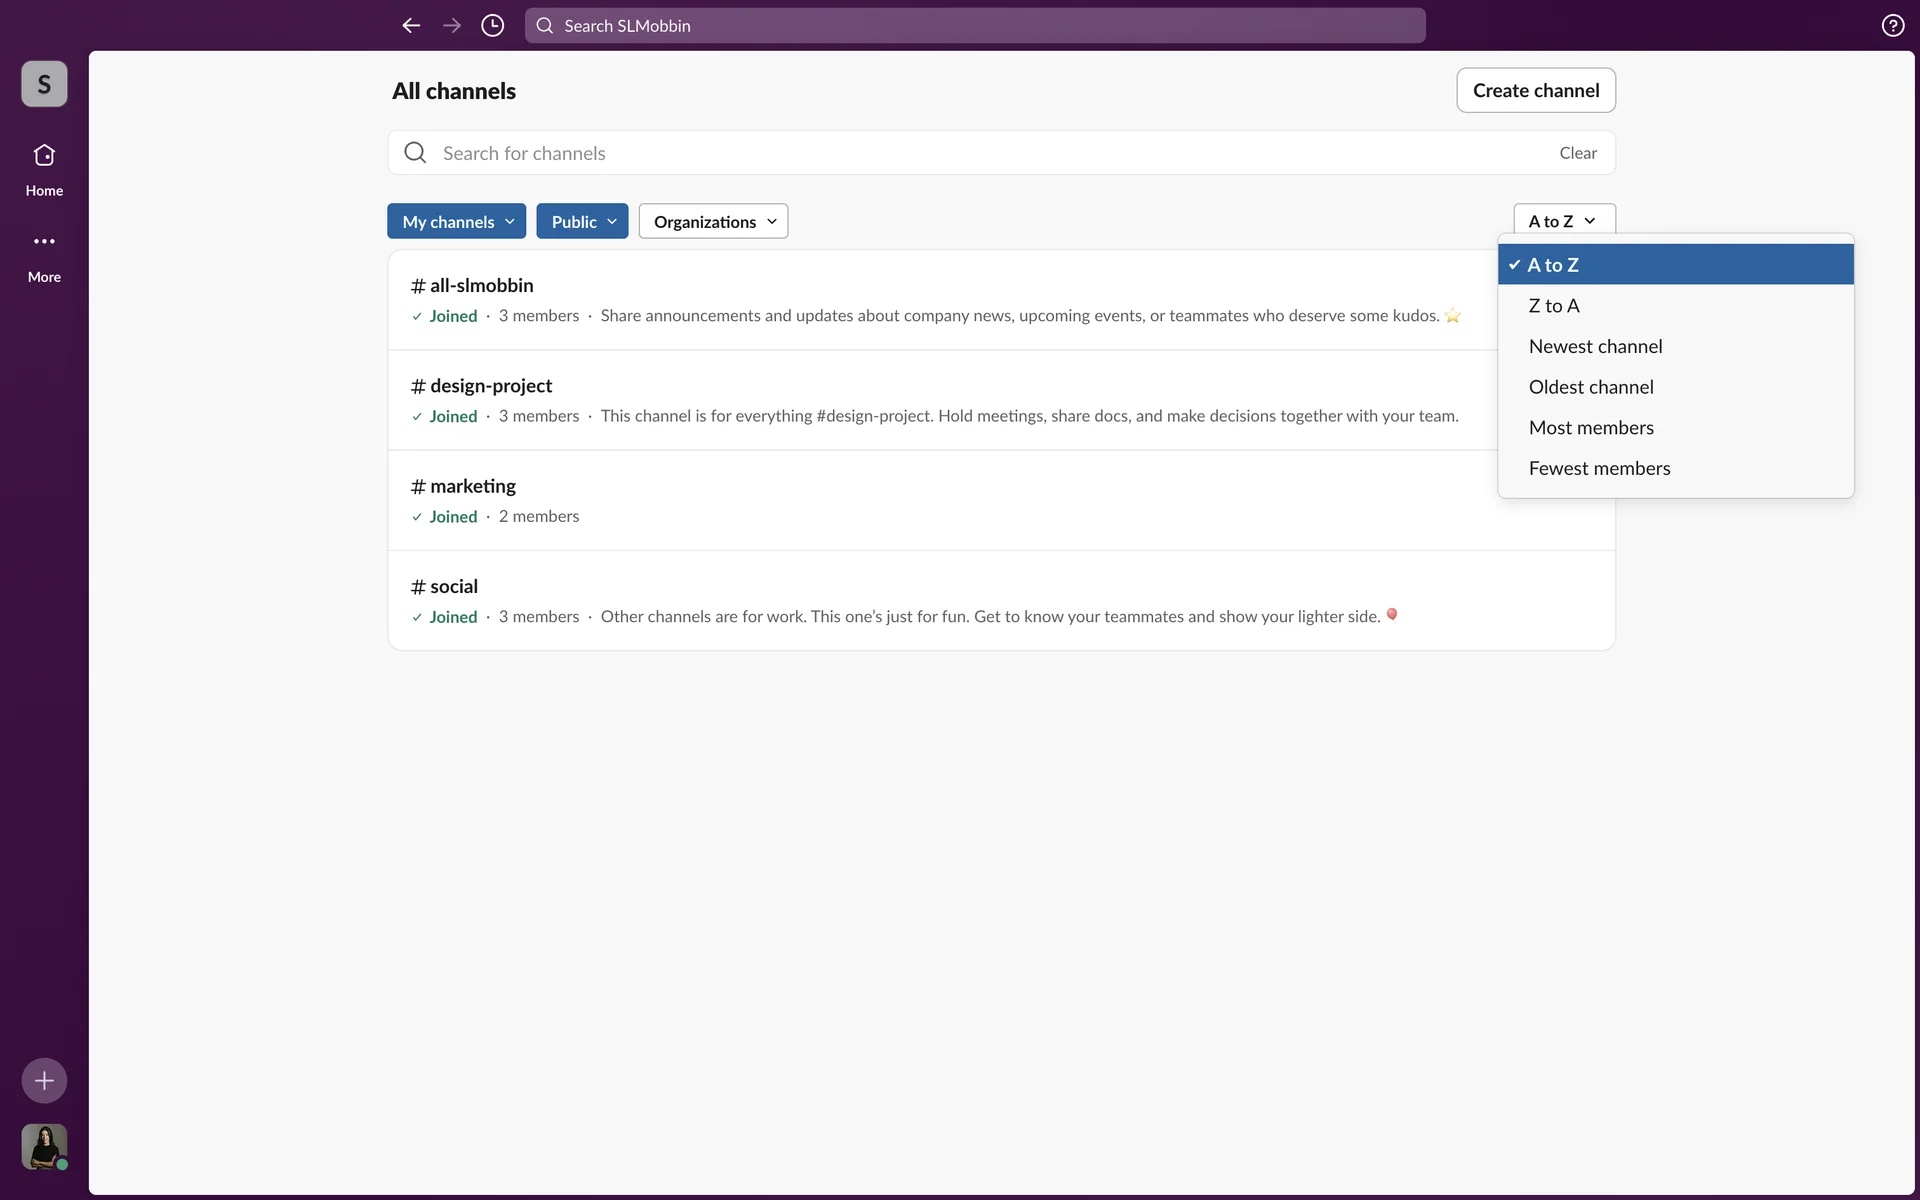Open the #design-project channel
Image resolution: width=1920 pixels, height=1200 pixels.
tap(491, 386)
